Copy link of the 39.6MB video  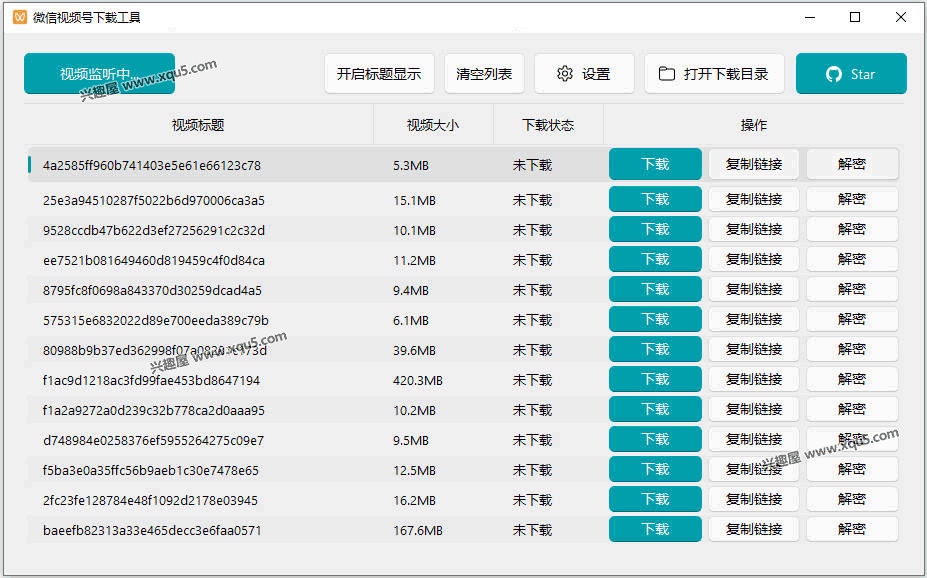pyautogui.click(x=754, y=349)
